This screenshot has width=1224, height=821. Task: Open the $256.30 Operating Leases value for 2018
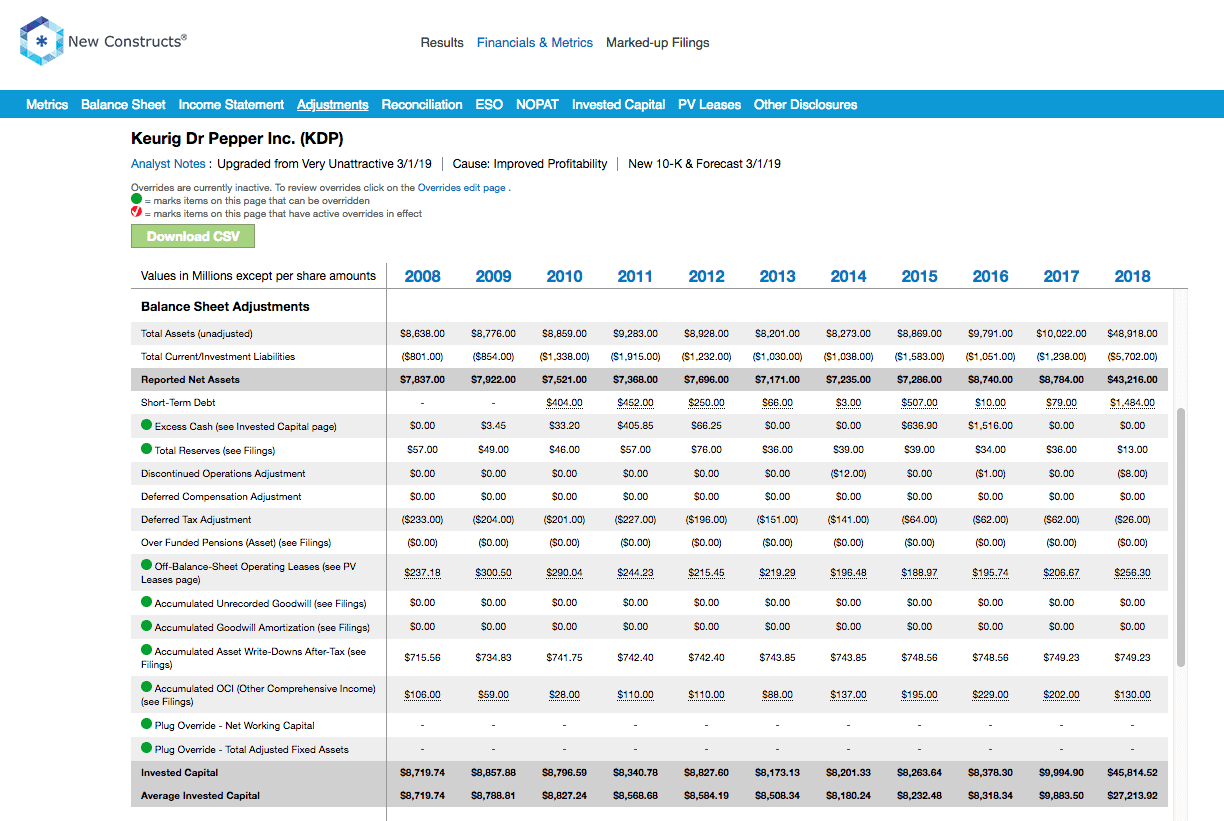[x=1133, y=573]
